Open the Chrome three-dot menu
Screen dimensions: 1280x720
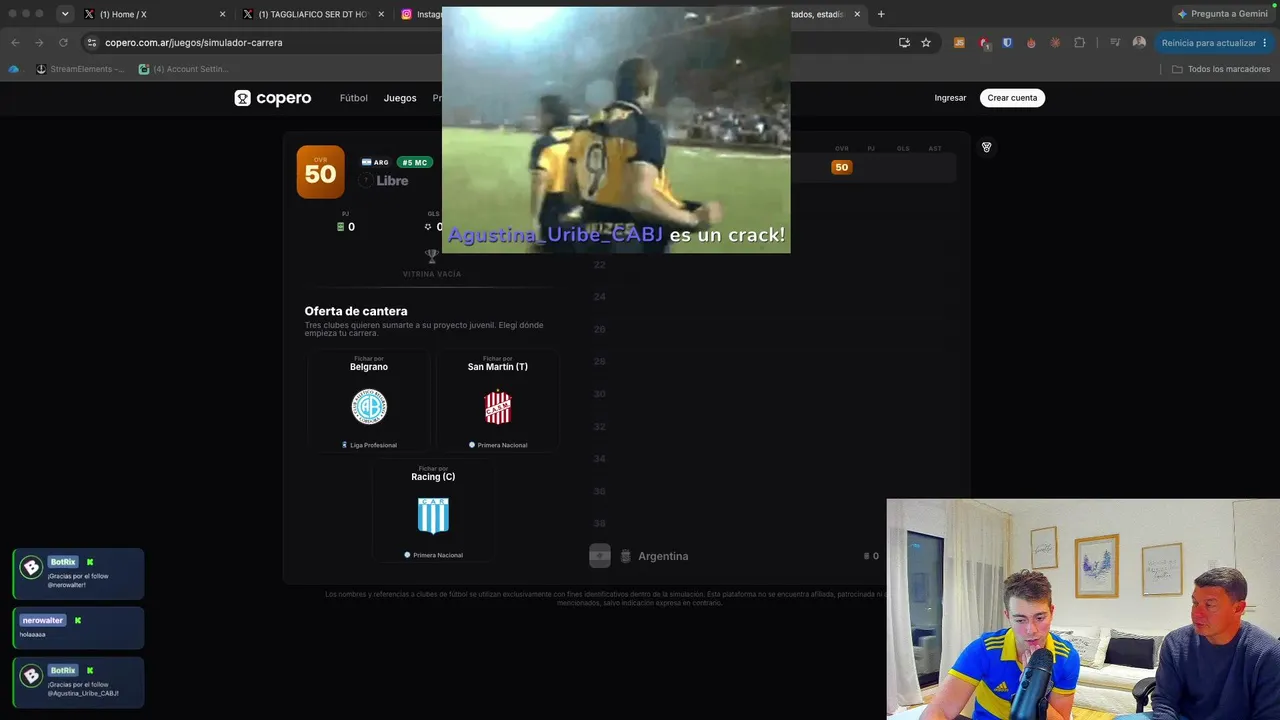tap(1265, 43)
